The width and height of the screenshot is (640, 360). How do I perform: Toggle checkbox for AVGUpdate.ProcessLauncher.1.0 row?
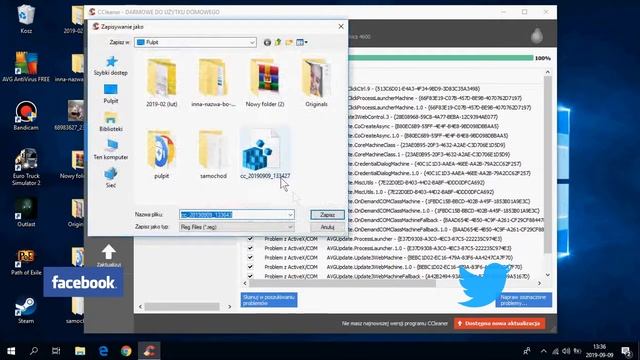pos(250,248)
